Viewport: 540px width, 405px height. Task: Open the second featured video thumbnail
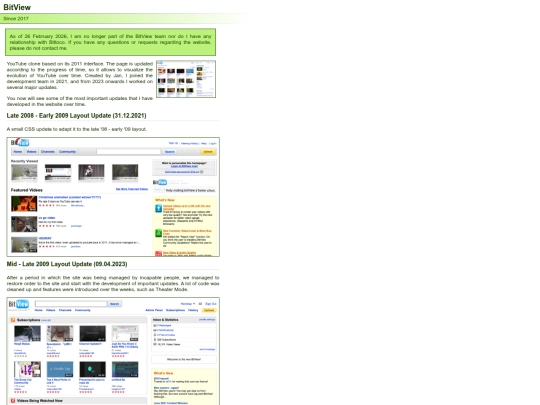[24, 224]
